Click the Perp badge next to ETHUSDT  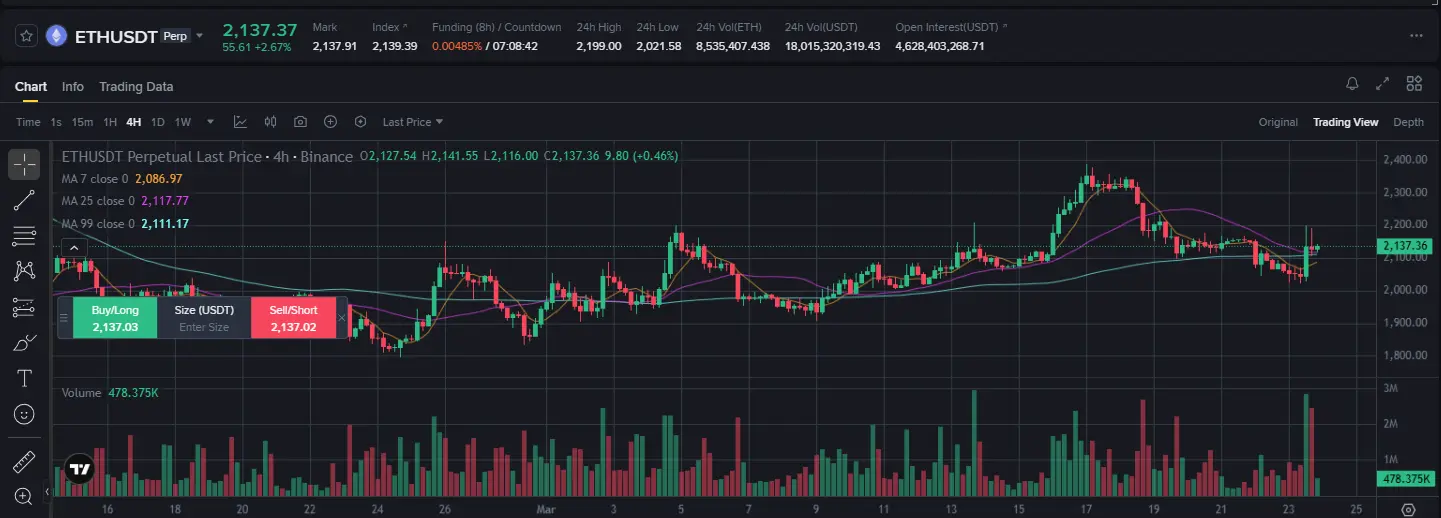176,36
